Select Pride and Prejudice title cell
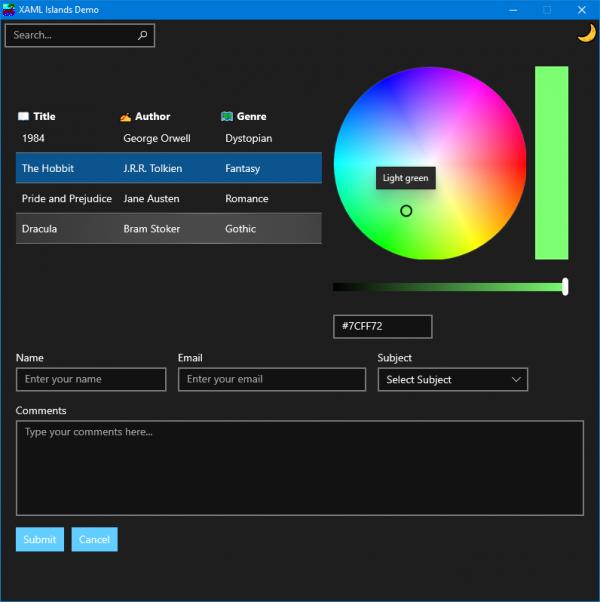Screen dimensions: 600x602 66,198
